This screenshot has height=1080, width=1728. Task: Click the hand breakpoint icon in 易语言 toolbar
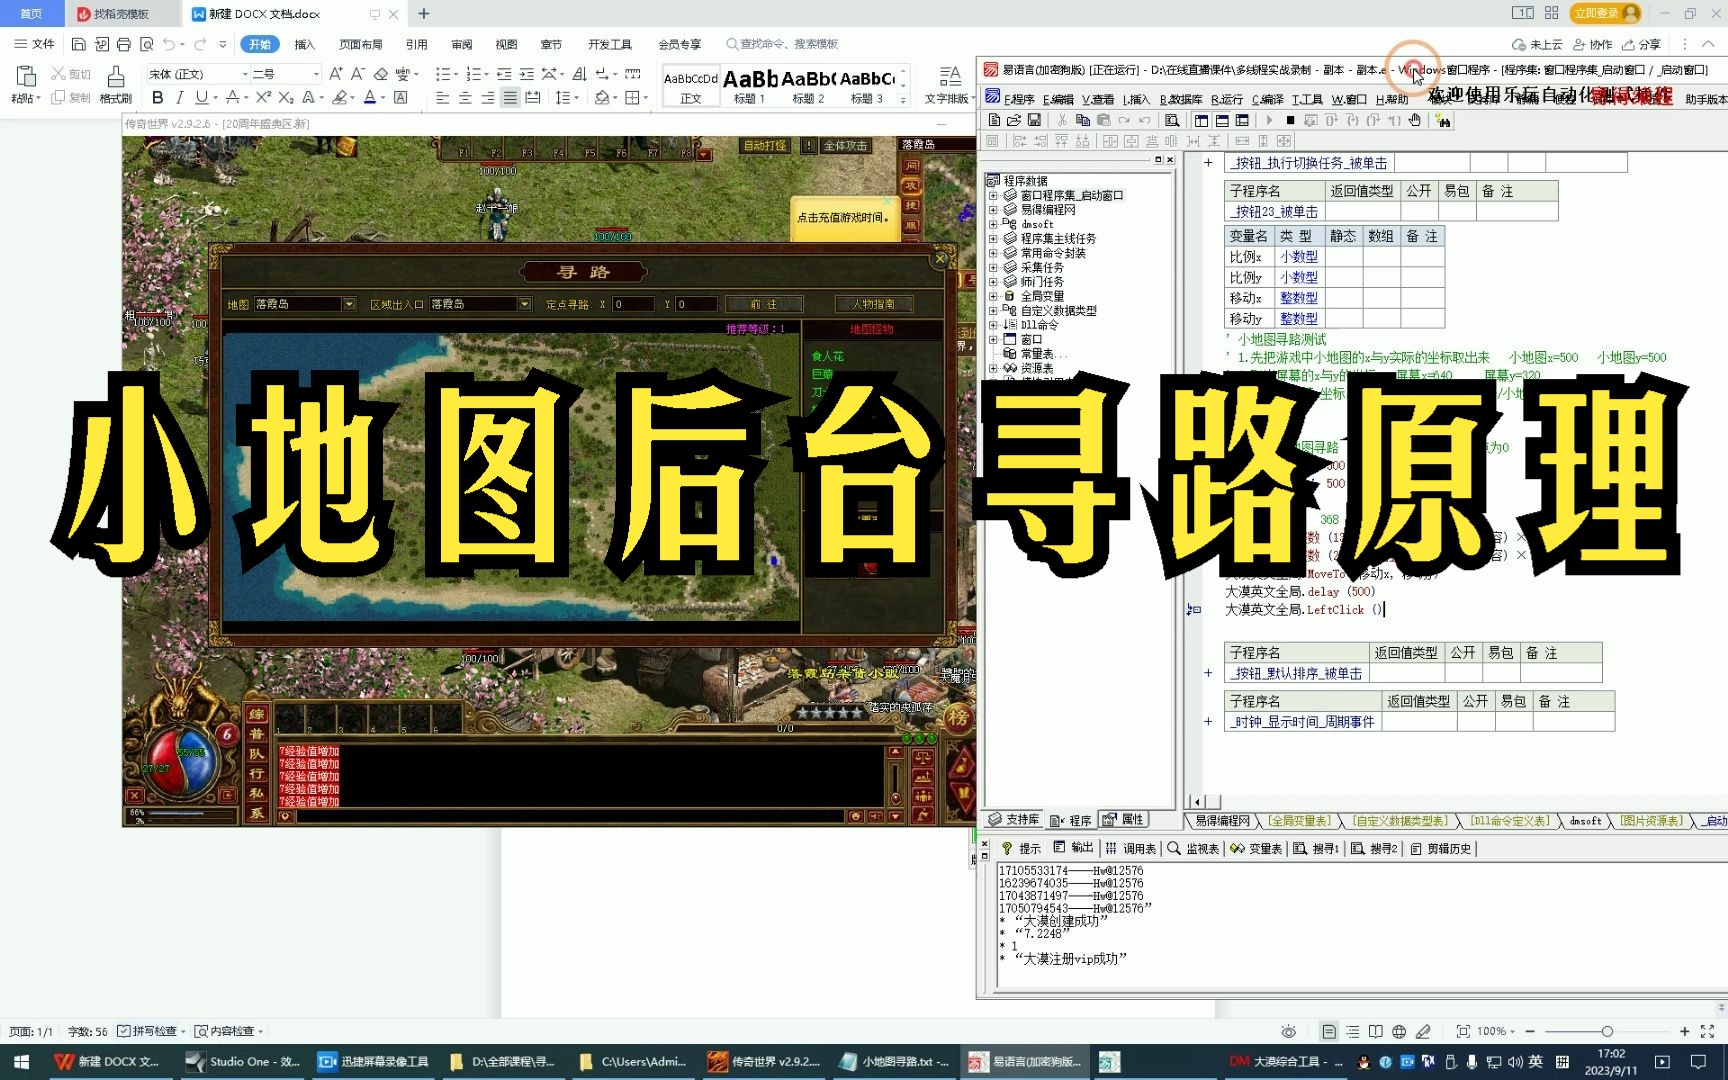(x=1414, y=120)
